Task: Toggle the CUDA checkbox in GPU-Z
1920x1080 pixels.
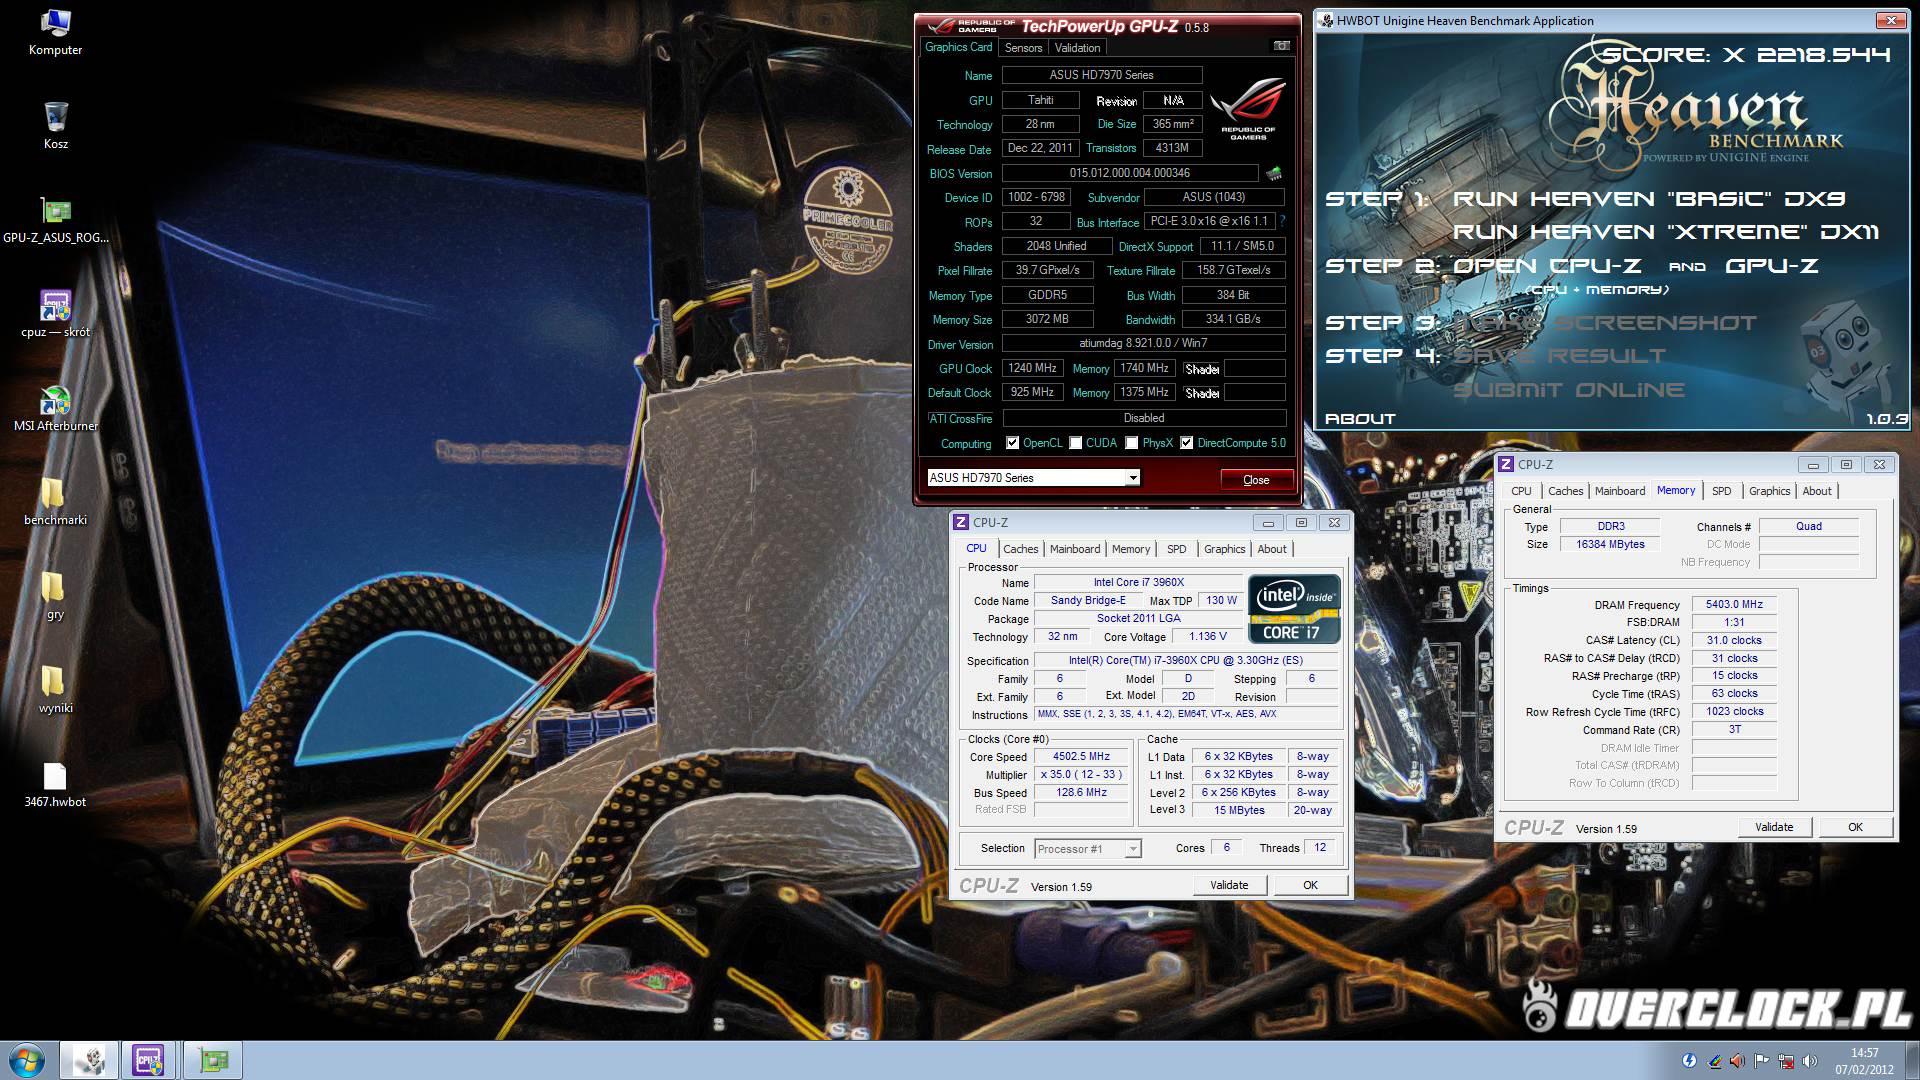Action: click(x=1076, y=443)
